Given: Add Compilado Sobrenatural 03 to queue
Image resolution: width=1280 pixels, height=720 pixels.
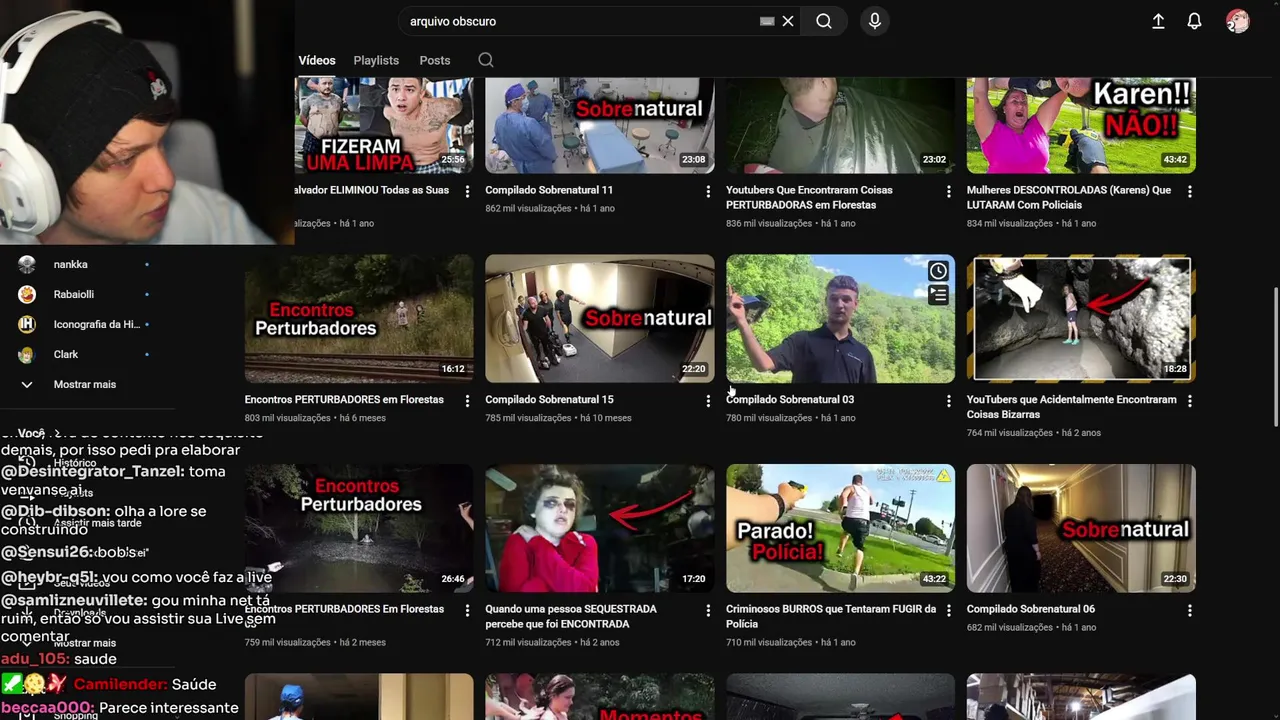Looking at the screenshot, I should (x=938, y=295).
